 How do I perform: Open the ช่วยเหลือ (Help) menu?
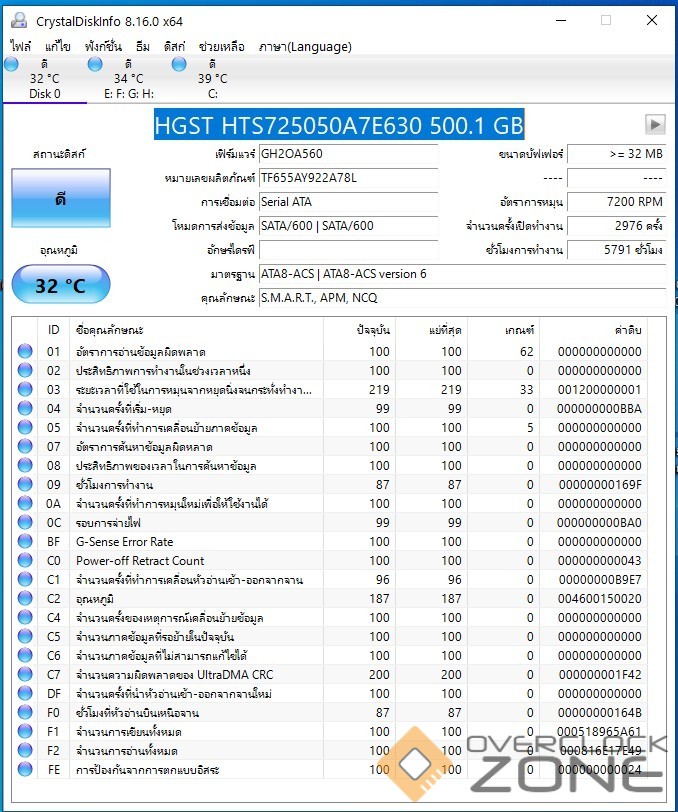pos(222,46)
